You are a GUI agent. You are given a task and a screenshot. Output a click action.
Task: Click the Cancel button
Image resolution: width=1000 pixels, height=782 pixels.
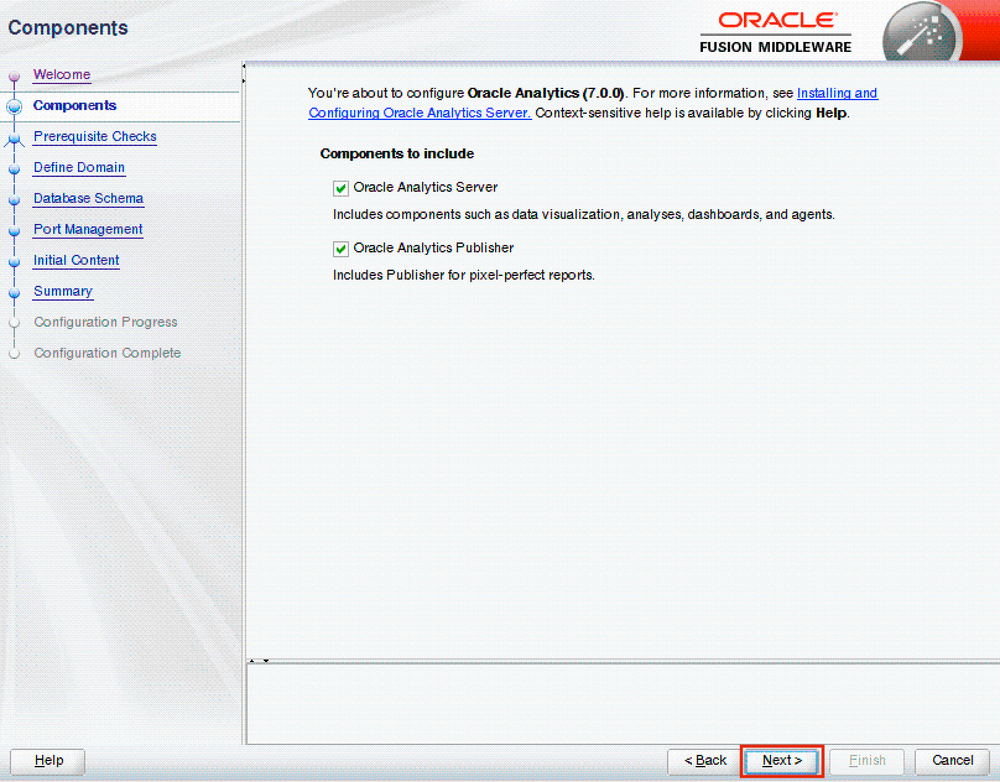click(x=952, y=761)
